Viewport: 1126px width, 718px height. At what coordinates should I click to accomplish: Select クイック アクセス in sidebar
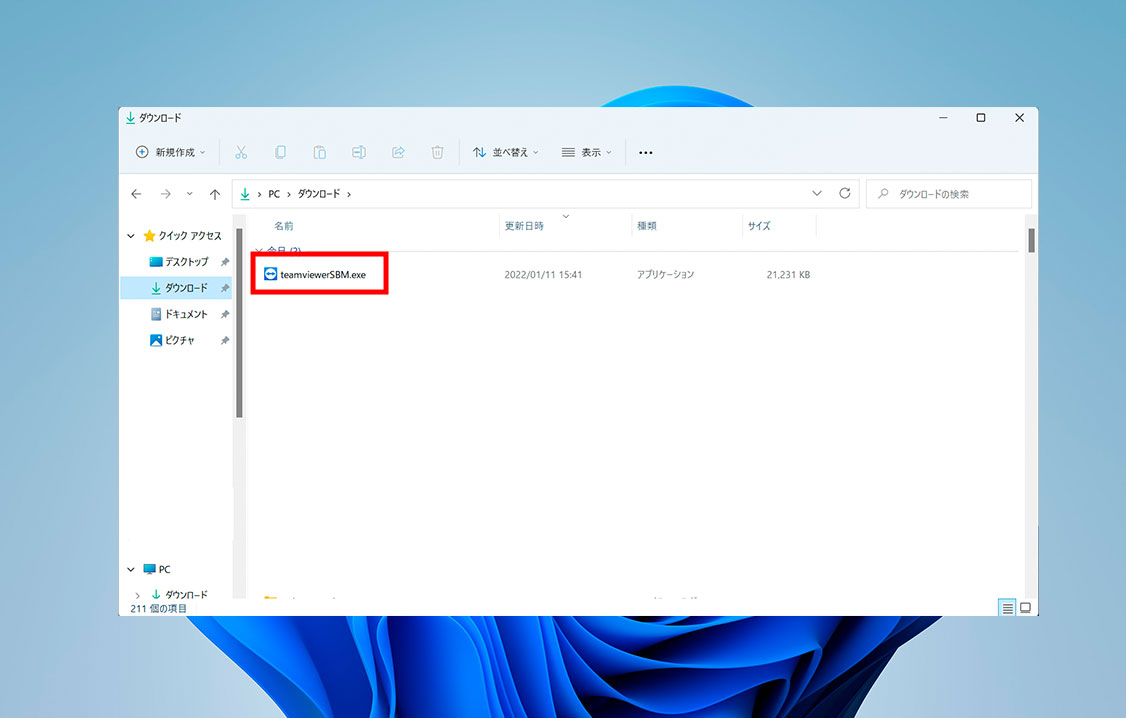coord(182,236)
